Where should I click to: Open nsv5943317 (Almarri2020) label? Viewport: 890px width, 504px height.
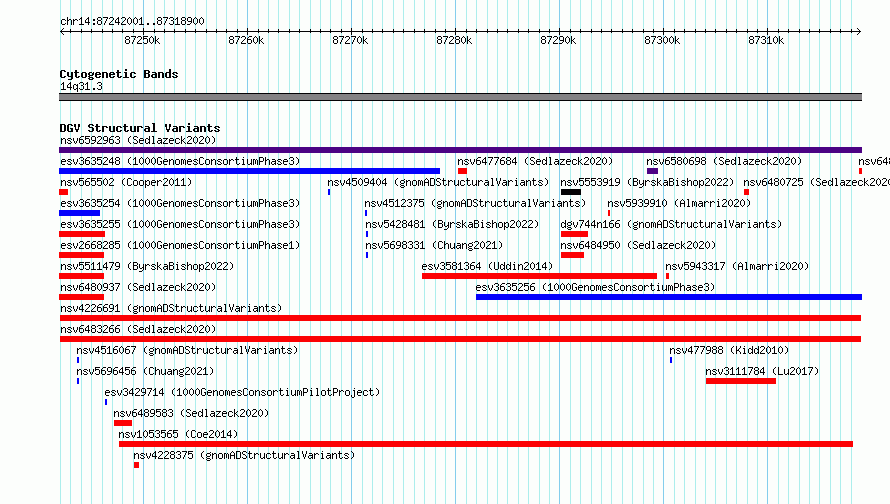(x=737, y=266)
